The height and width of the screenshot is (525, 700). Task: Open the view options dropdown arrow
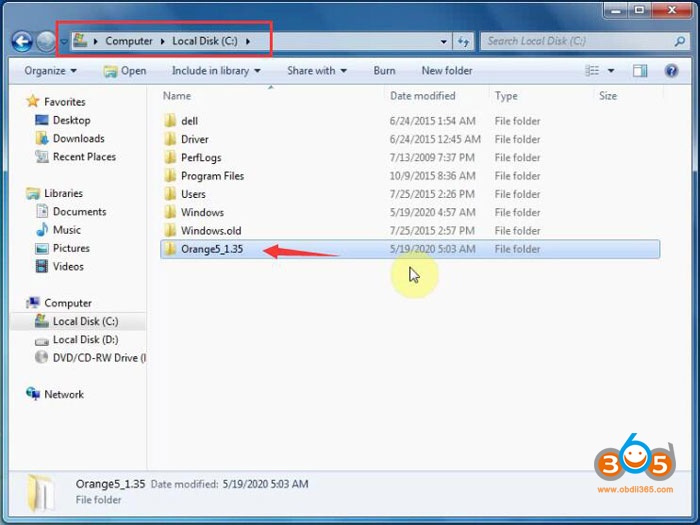pos(611,71)
